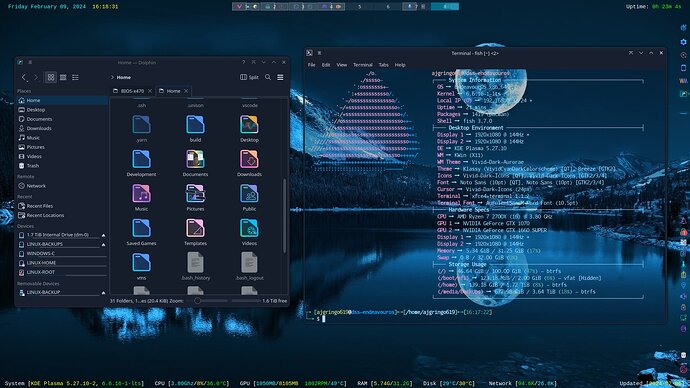Open WINDOWS-C device
Screen dimensions: 690x388
click(62, 253)
